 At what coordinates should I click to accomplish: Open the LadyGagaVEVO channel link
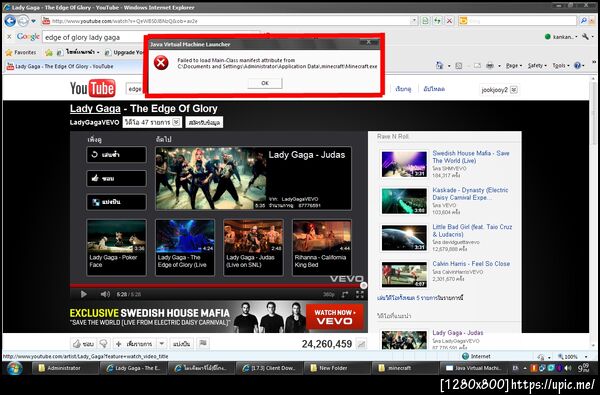94,122
